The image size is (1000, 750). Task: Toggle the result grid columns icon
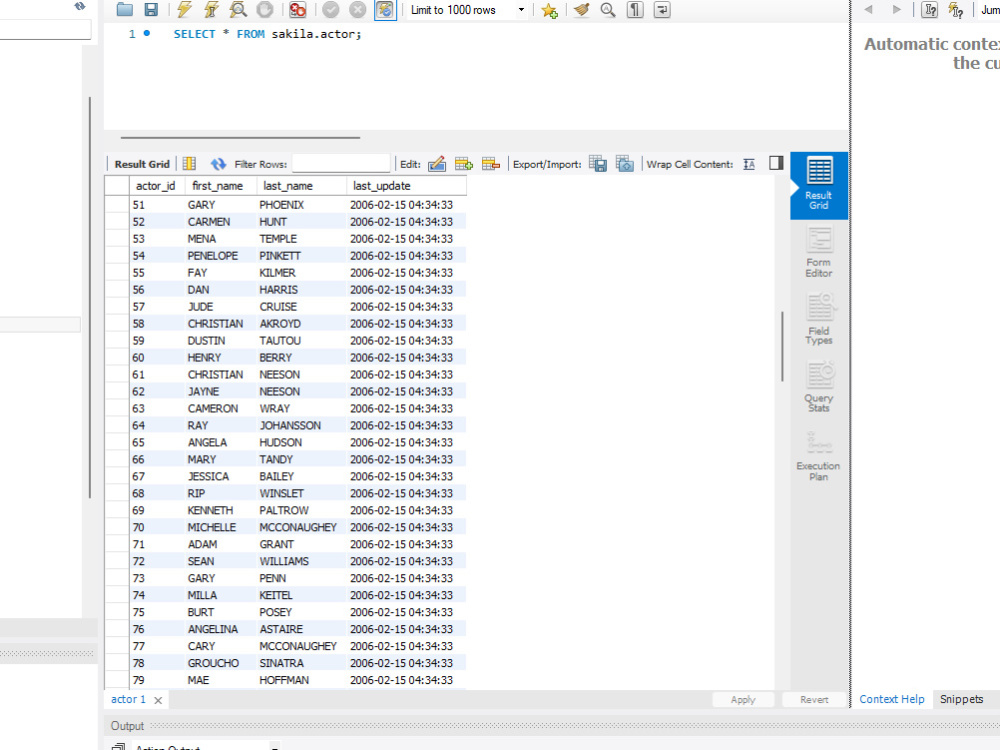click(x=189, y=164)
